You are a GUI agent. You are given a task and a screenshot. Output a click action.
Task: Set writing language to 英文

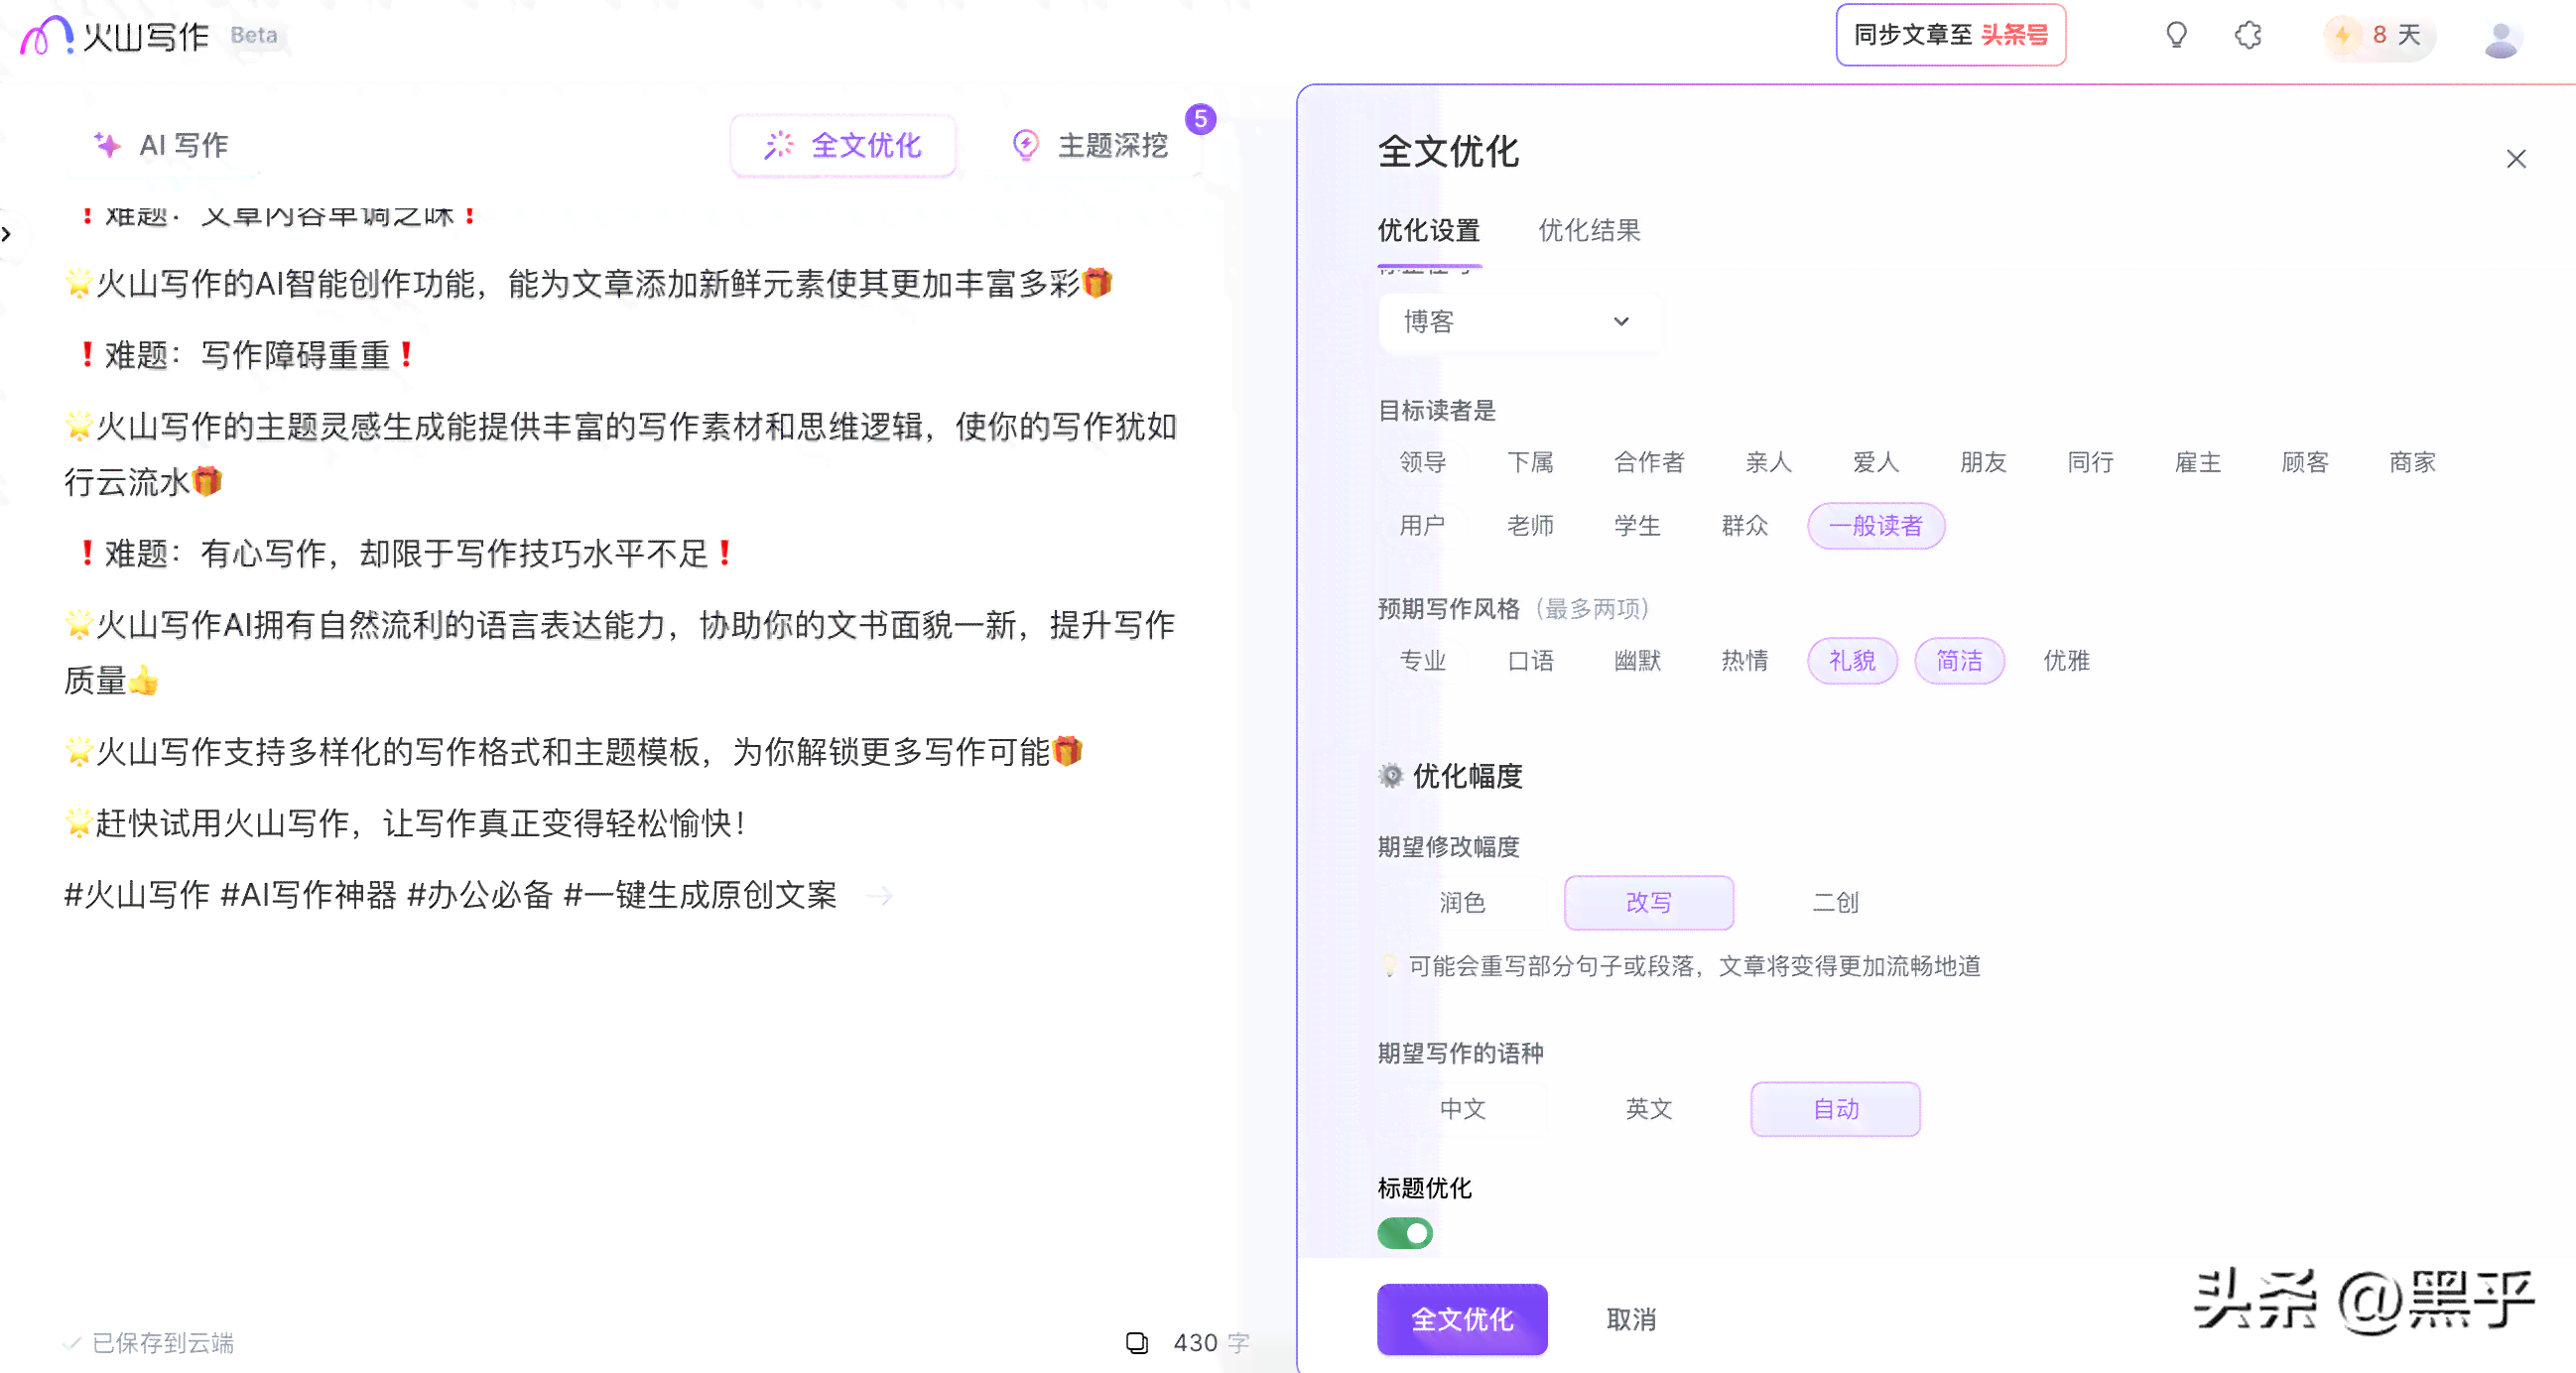coord(1648,1109)
